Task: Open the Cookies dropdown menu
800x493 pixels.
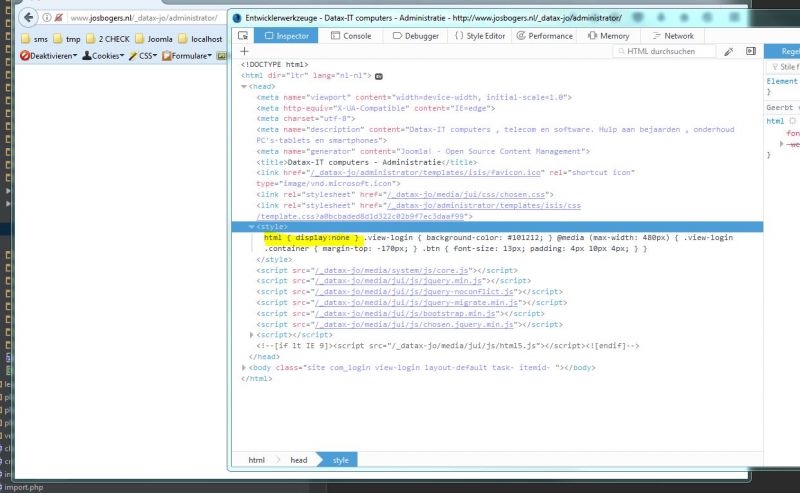Action: [x=103, y=56]
